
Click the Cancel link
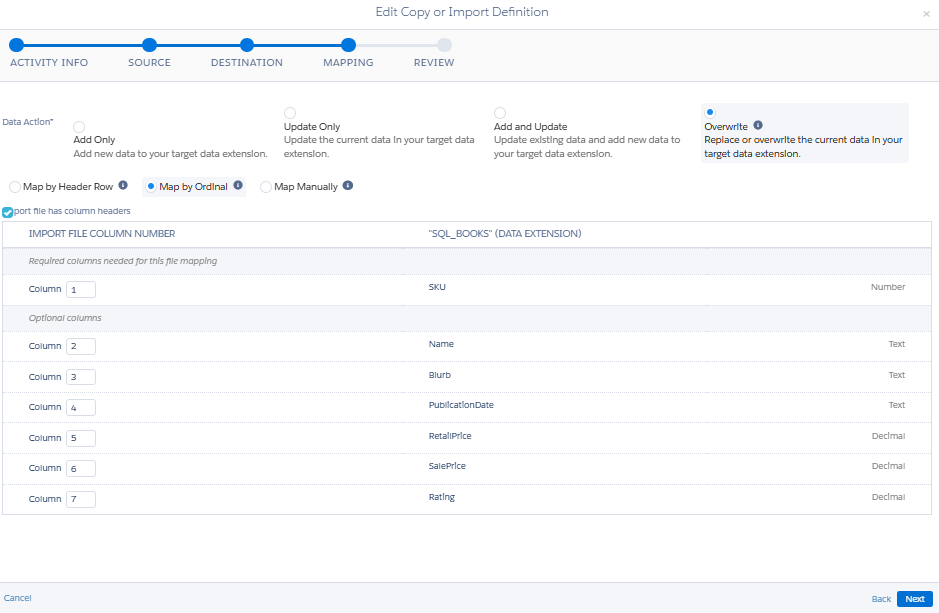pyautogui.click(x=18, y=598)
